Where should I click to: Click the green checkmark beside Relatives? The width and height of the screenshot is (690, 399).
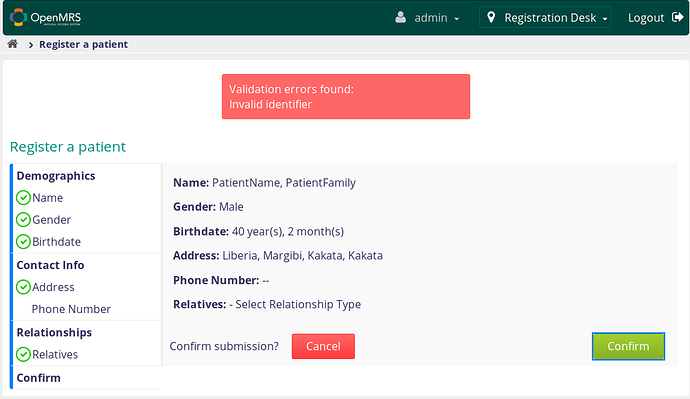point(23,354)
